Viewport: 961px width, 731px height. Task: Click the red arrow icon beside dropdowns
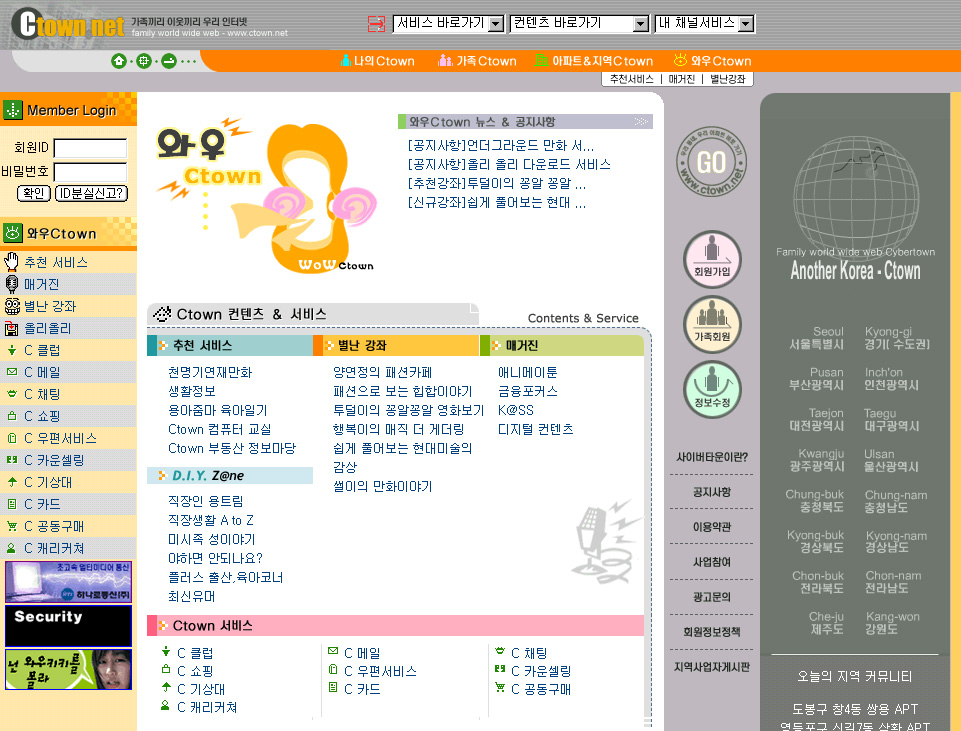pos(376,24)
